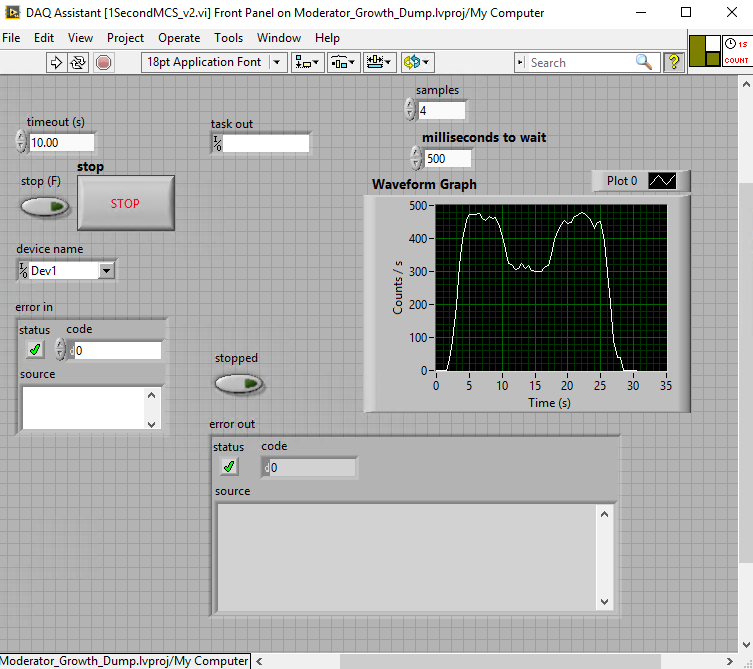Click the Run arrow toolbar icon
753x669 pixels.
point(56,62)
